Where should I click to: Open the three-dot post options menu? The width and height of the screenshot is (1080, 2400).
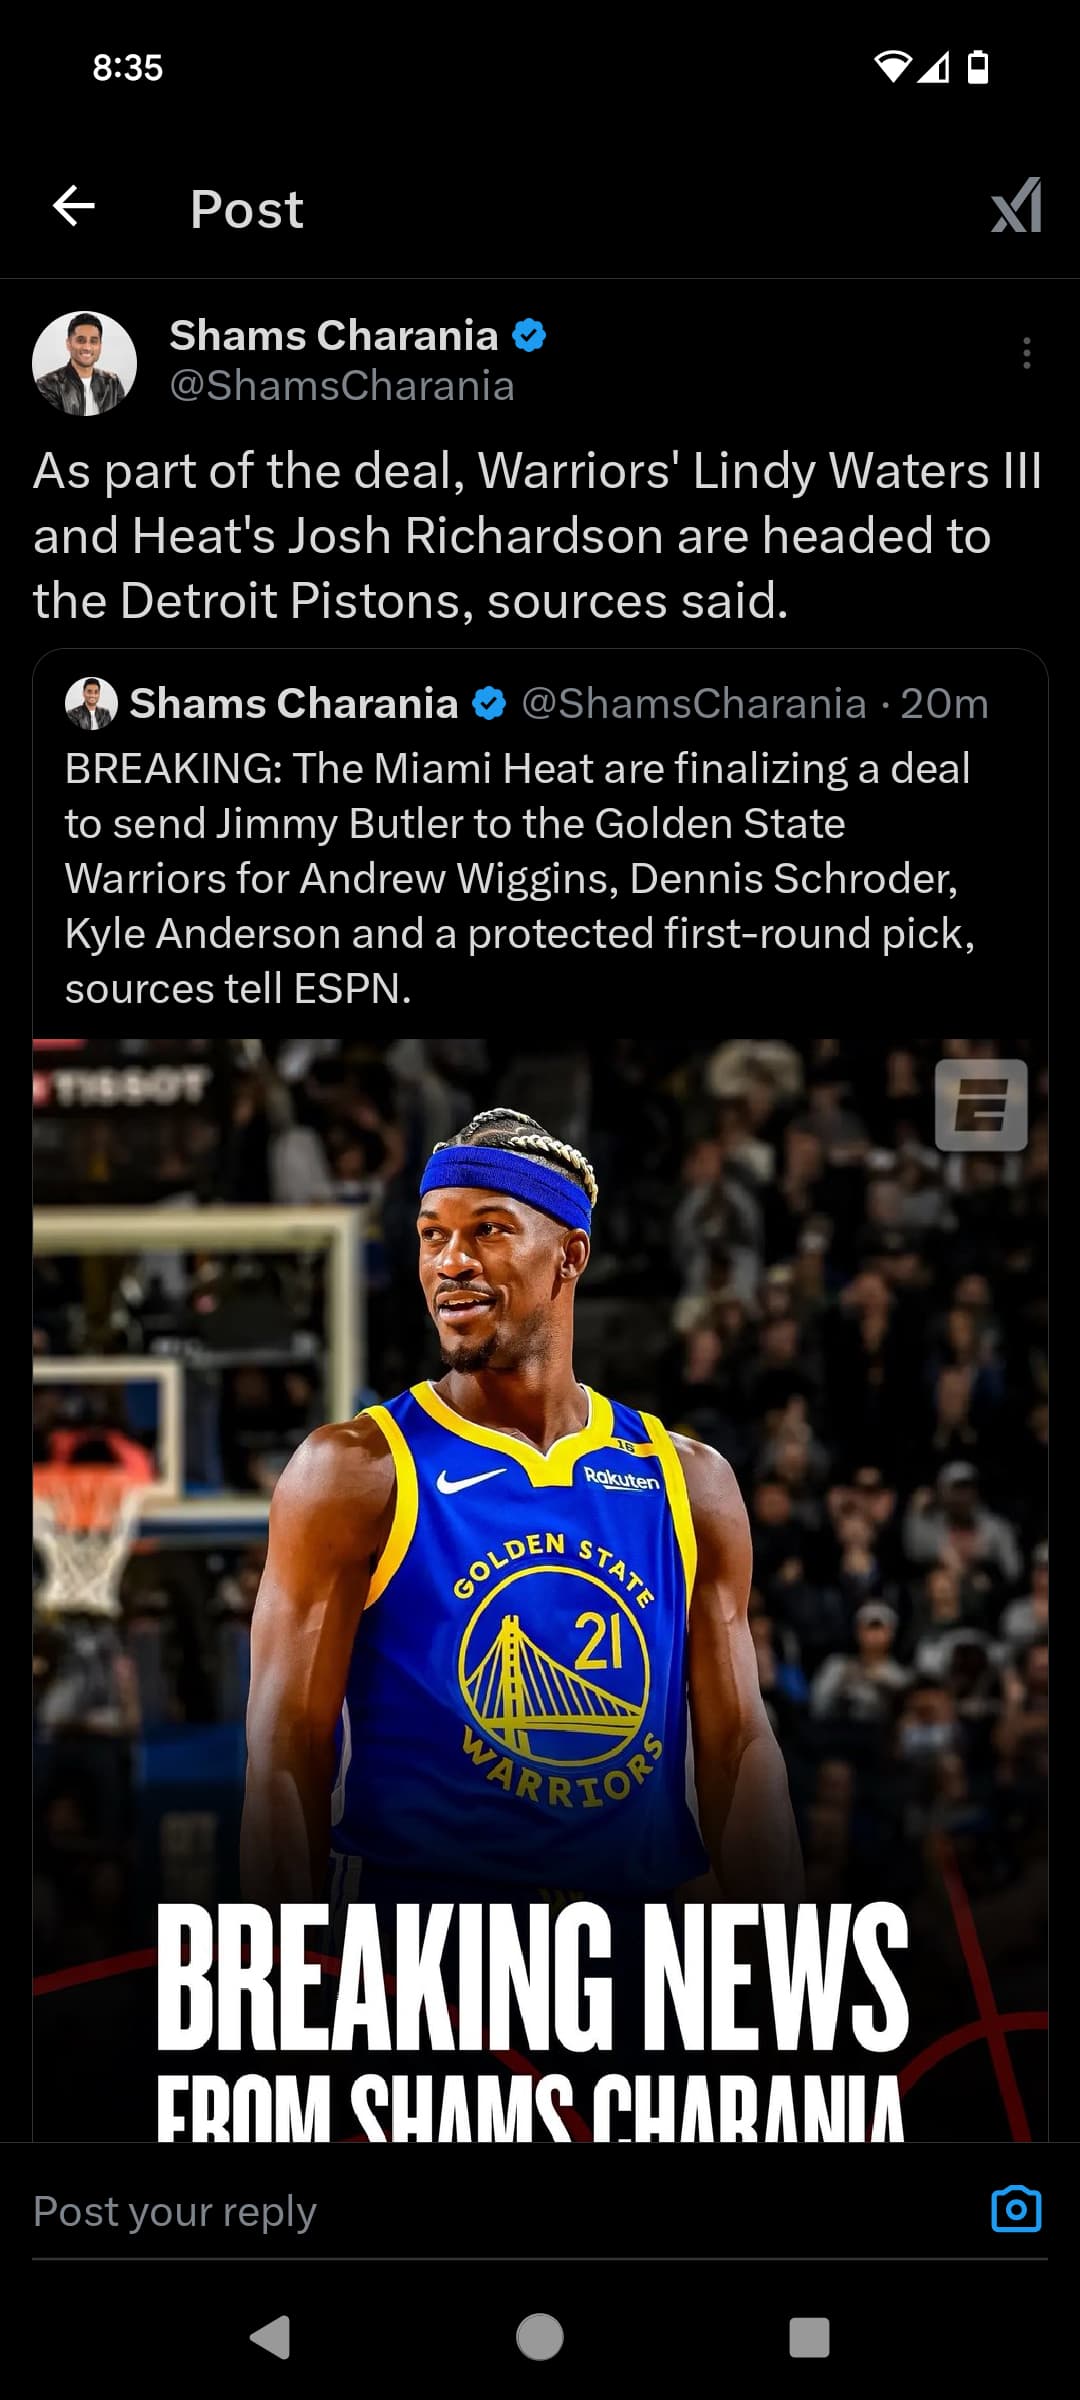(x=1026, y=354)
